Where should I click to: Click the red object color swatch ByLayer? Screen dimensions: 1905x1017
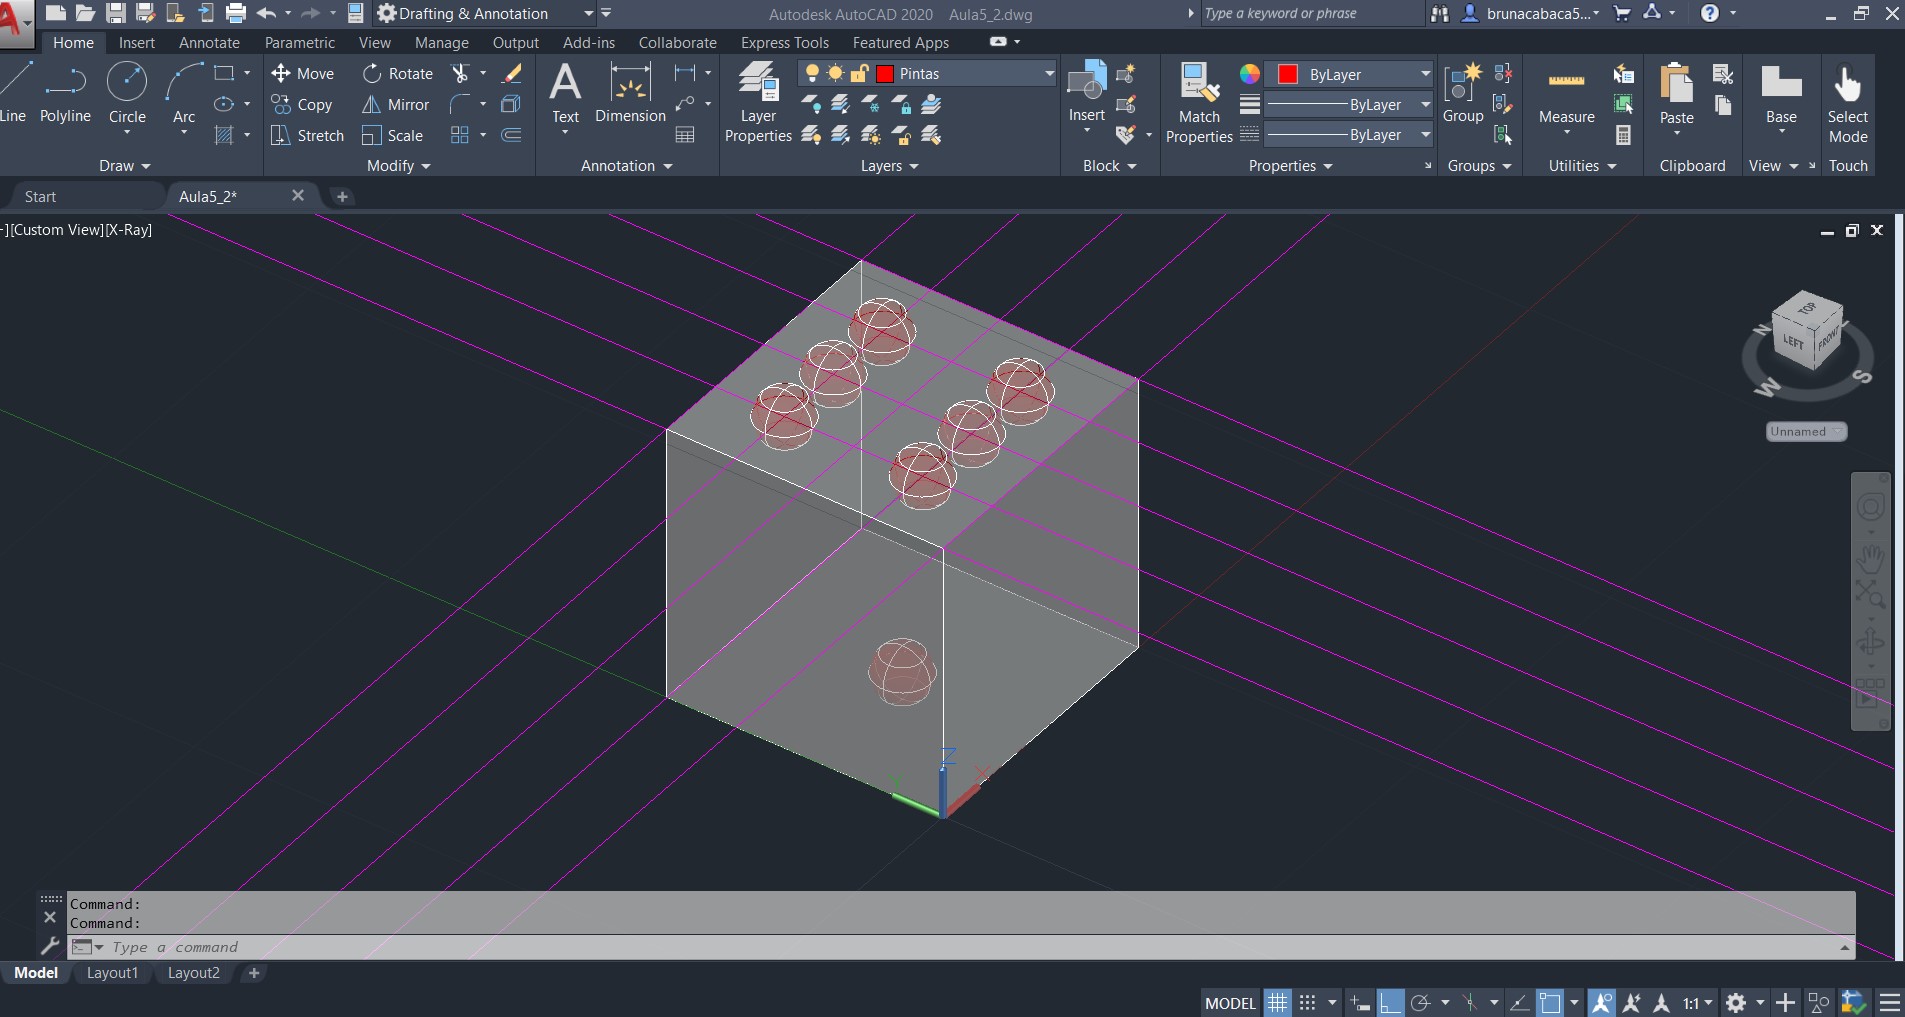tap(1288, 74)
